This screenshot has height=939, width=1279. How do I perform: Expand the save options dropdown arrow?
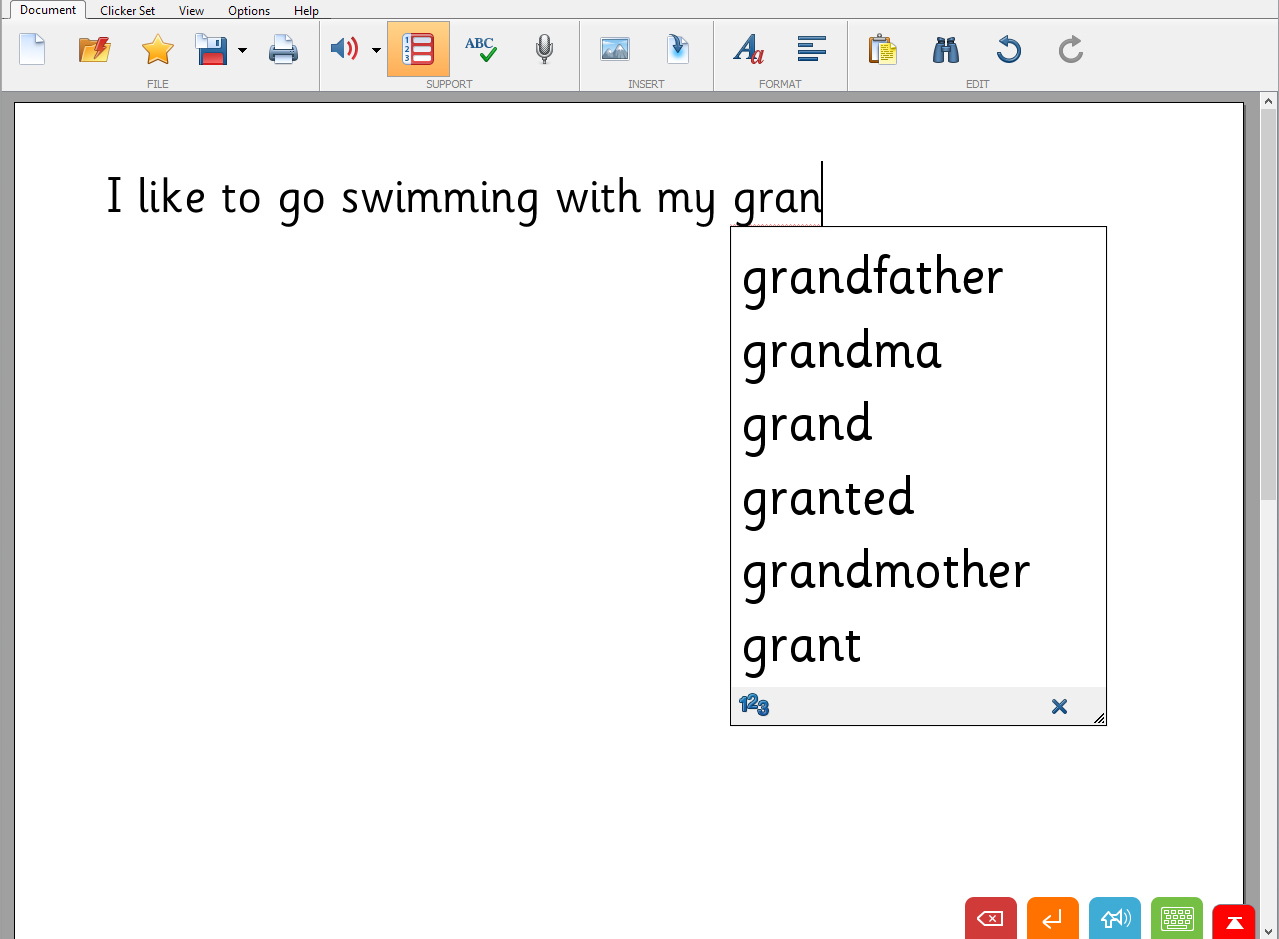tap(242, 50)
